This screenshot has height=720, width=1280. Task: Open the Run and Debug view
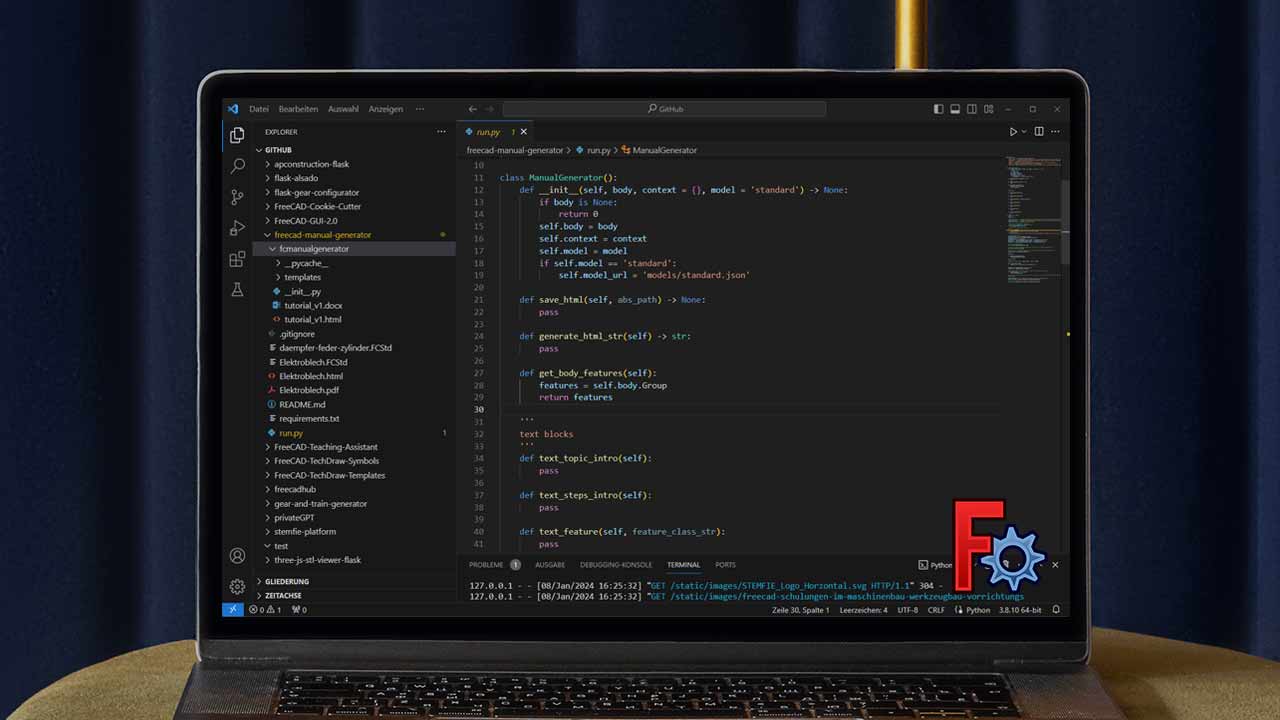(x=236, y=227)
